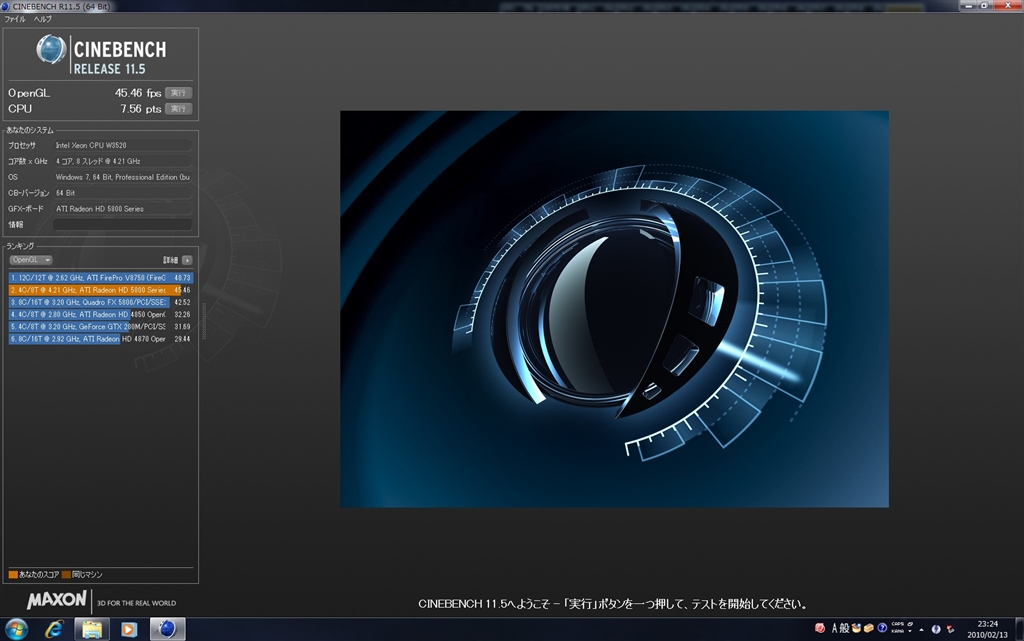The image size is (1024, 641).
Task: Click the red flag tray icon
Action: 950,629
